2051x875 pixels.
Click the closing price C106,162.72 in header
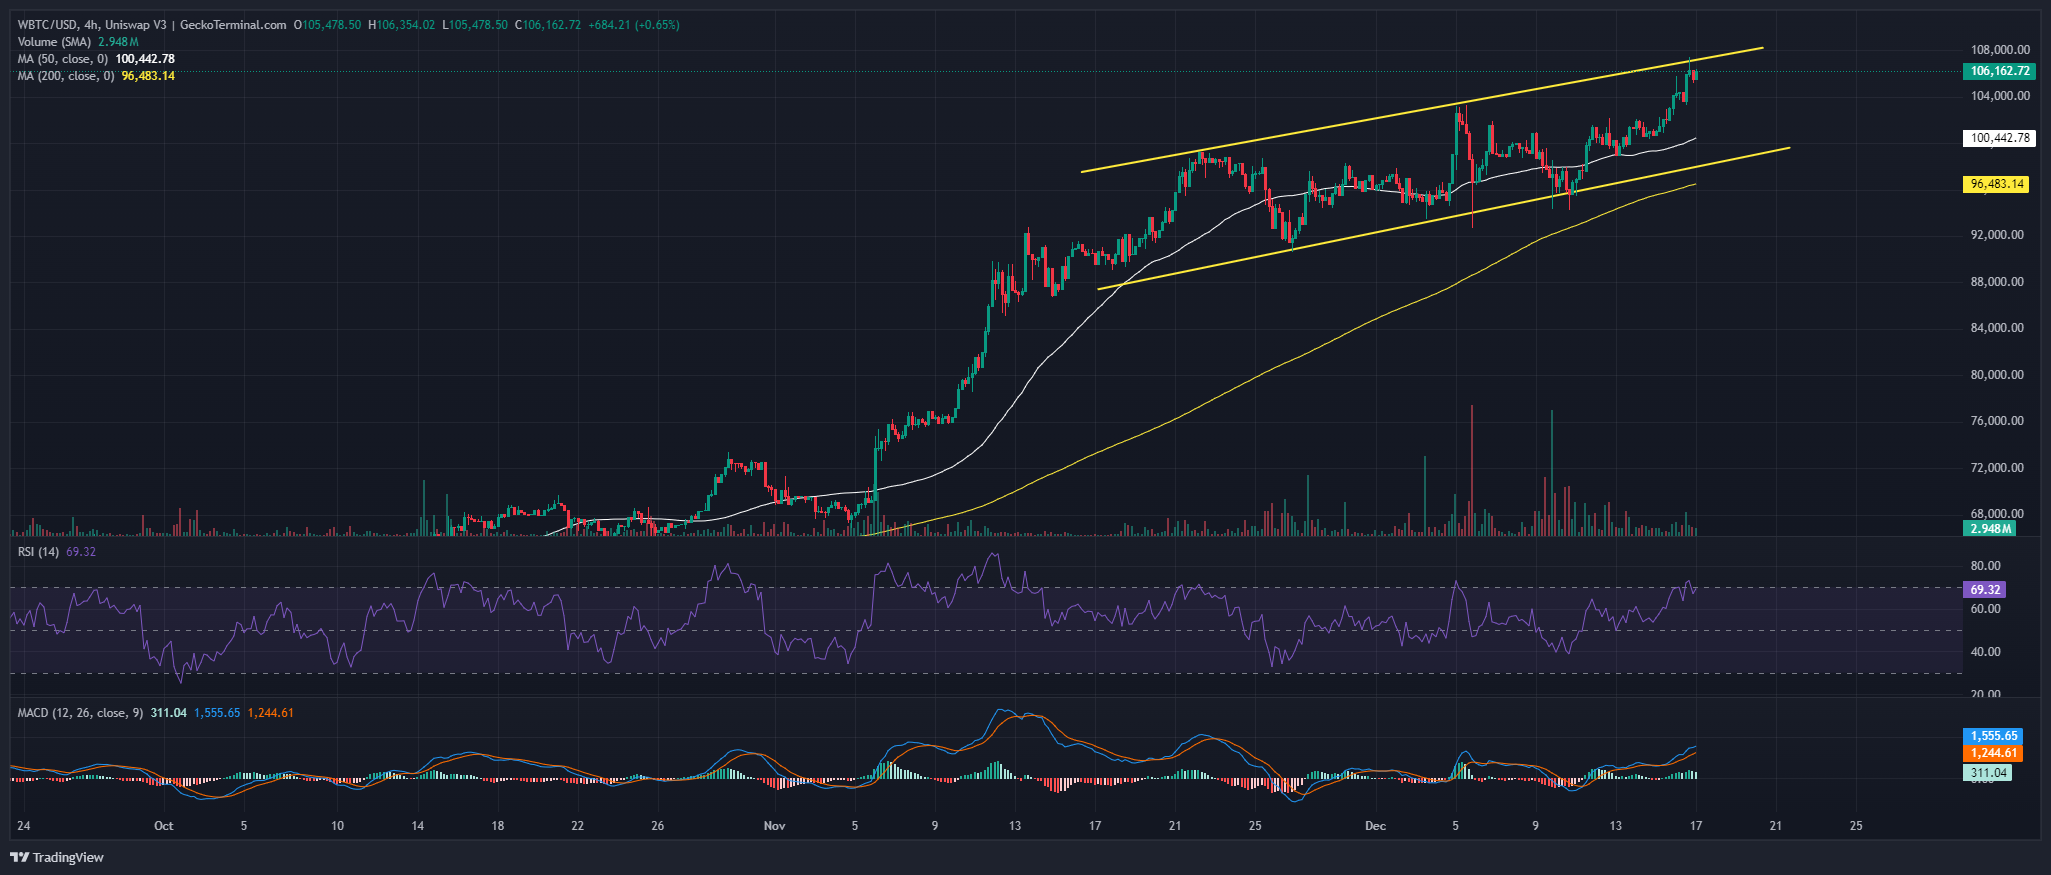pos(547,25)
